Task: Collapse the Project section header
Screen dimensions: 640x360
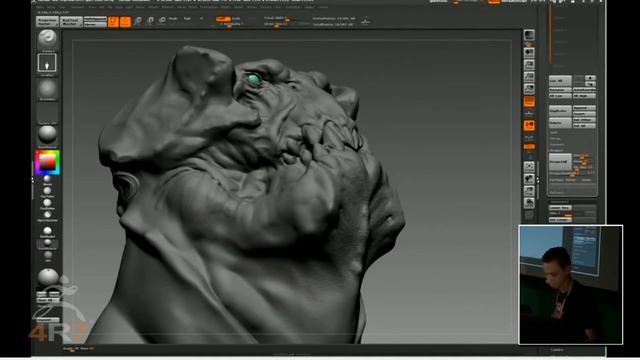Action: pos(556,150)
